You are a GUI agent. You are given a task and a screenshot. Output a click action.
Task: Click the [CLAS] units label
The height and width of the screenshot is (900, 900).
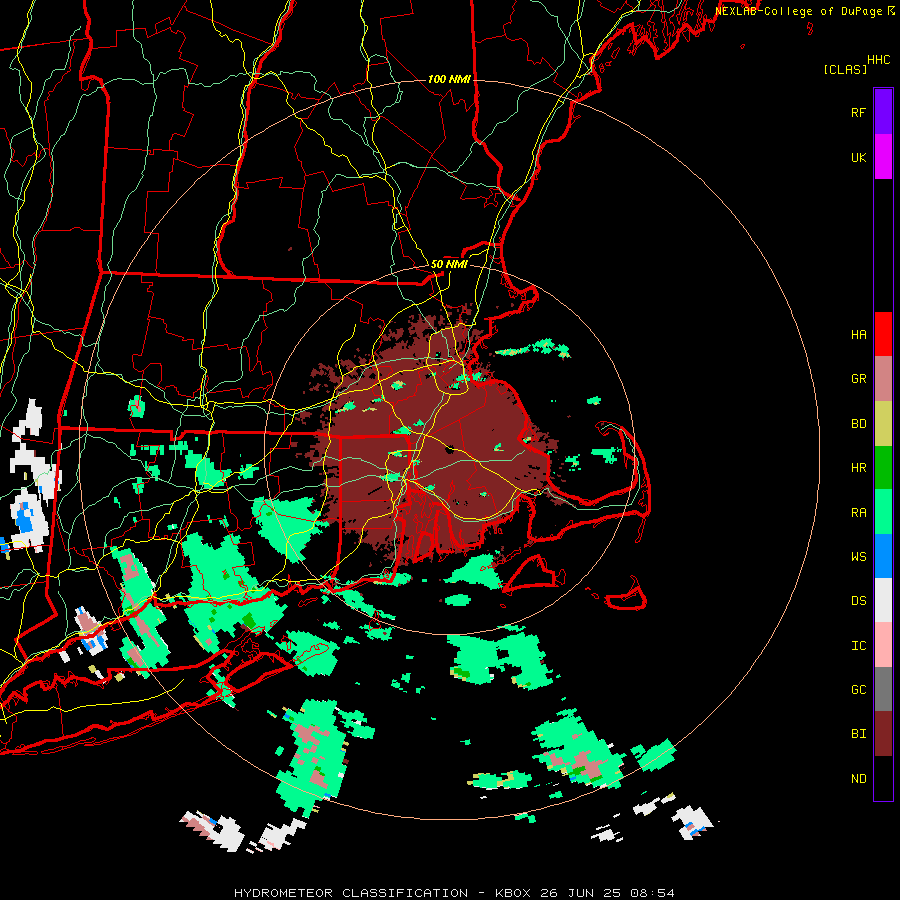click(845, 69)
